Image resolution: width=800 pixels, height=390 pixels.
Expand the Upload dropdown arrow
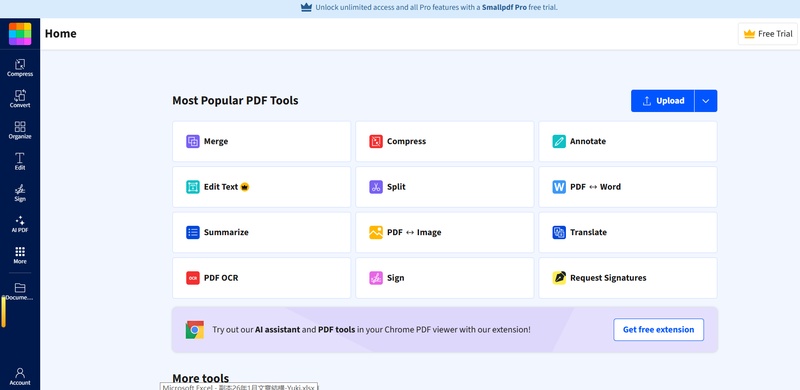[x=706, y=101]
